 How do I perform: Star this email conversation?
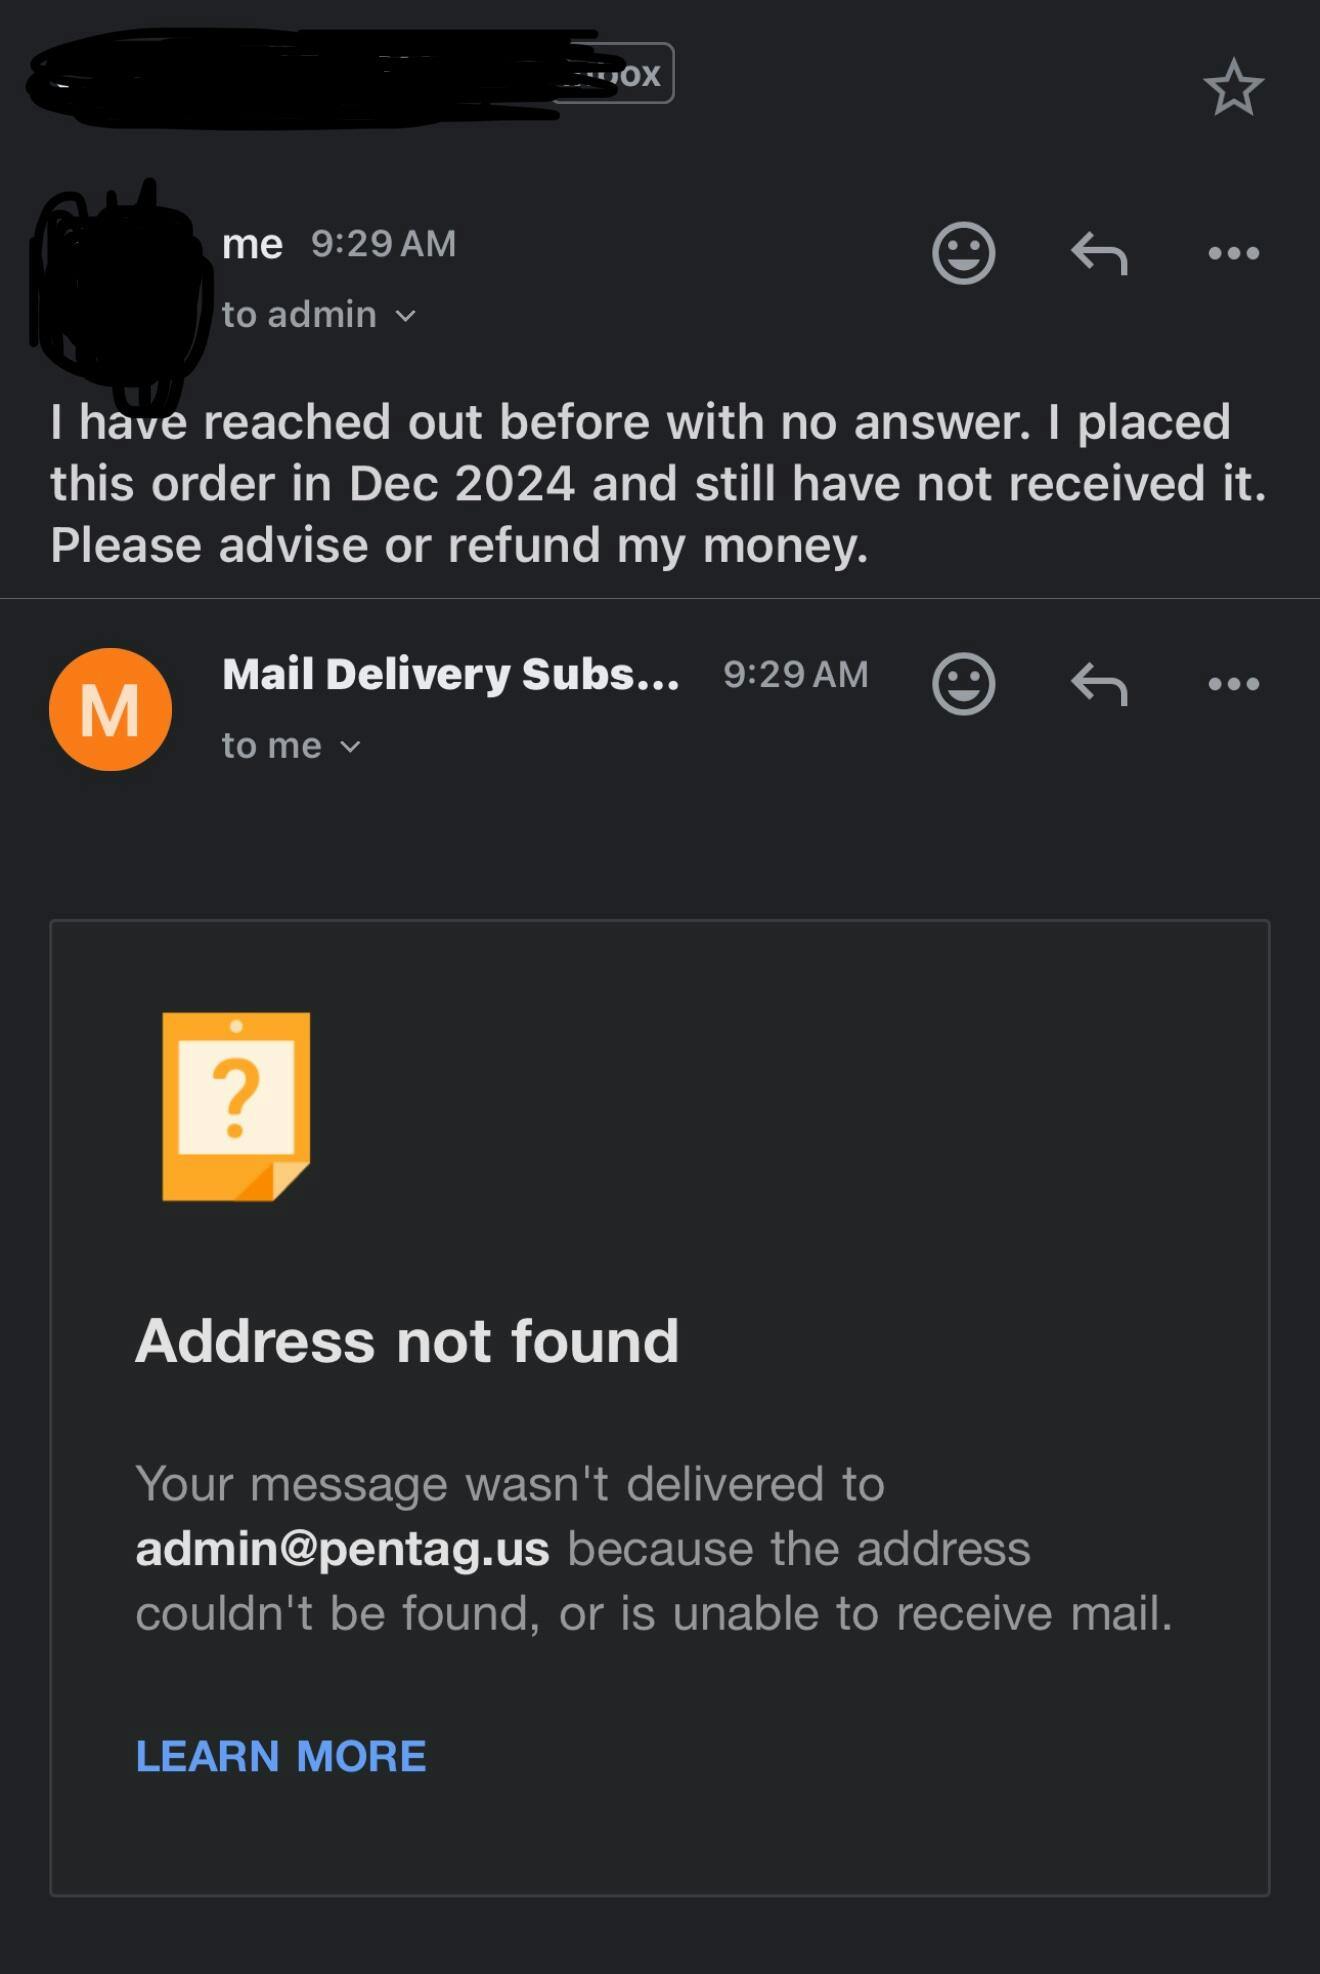(1233, 87)
